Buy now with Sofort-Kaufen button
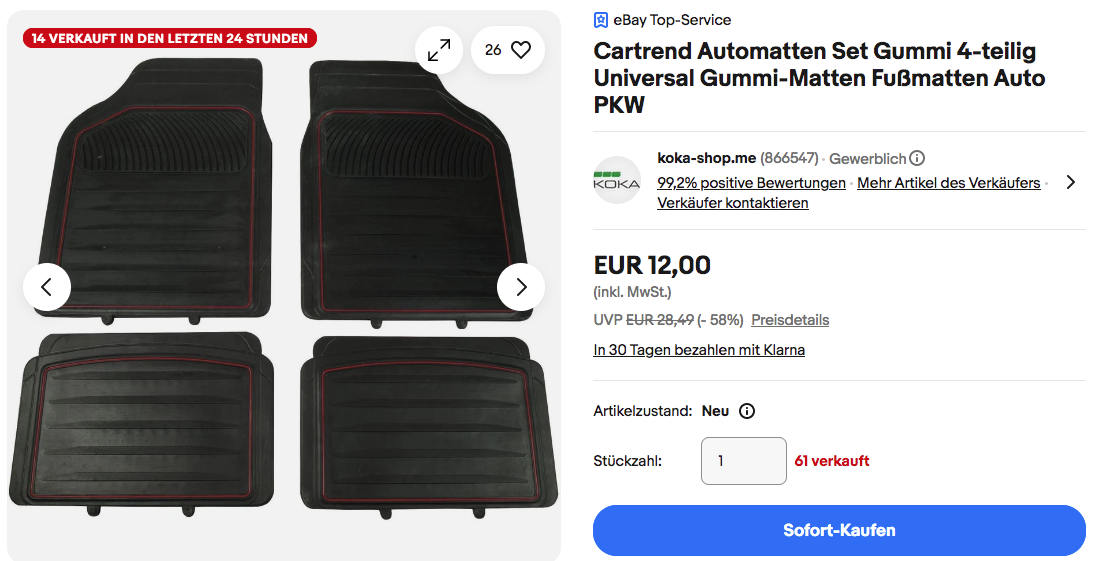The height and width of the screenshot is (561, 1095). pyautogui.click(x=839, y=530)
